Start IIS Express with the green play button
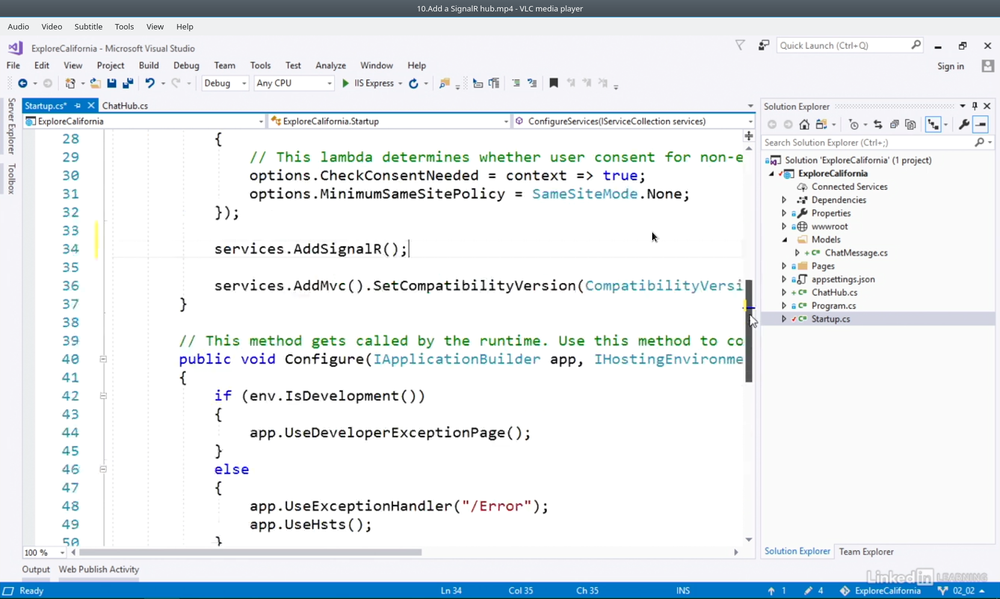The width and height of the screenshot is (1000, 599). [345, 84]
